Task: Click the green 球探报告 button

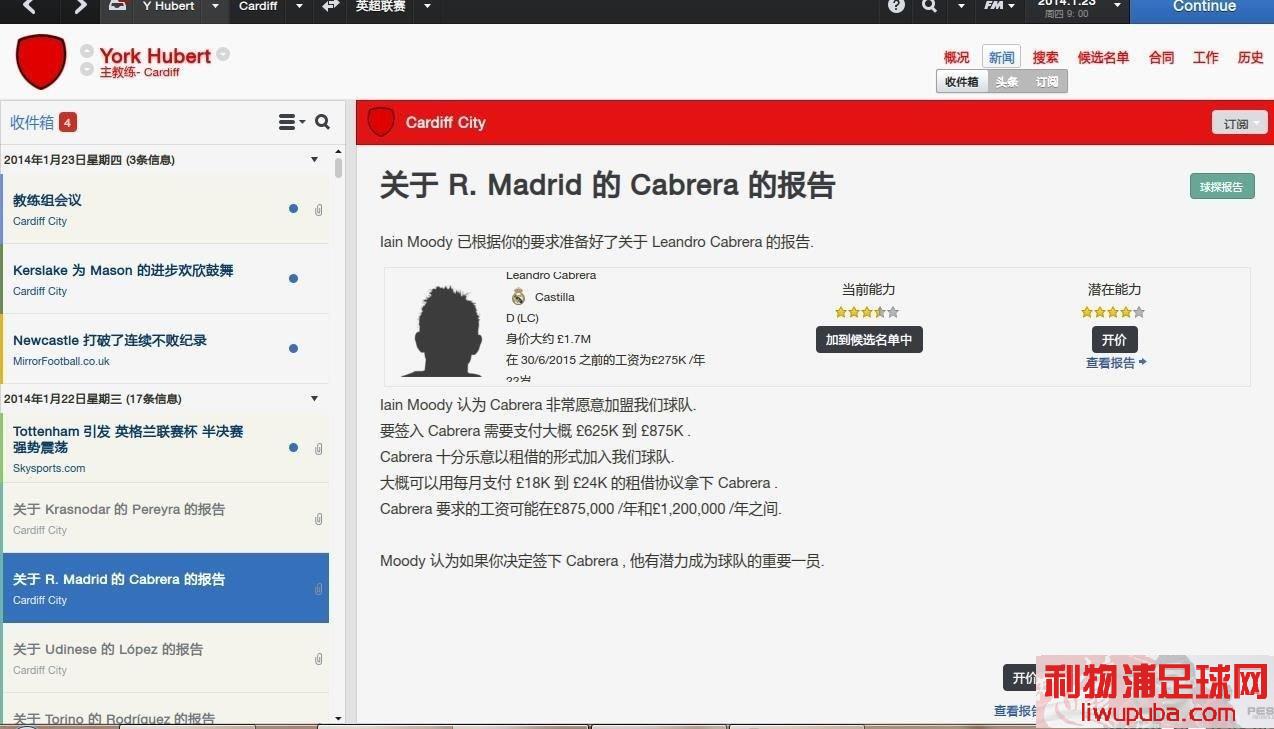Action: [1222, 186]
